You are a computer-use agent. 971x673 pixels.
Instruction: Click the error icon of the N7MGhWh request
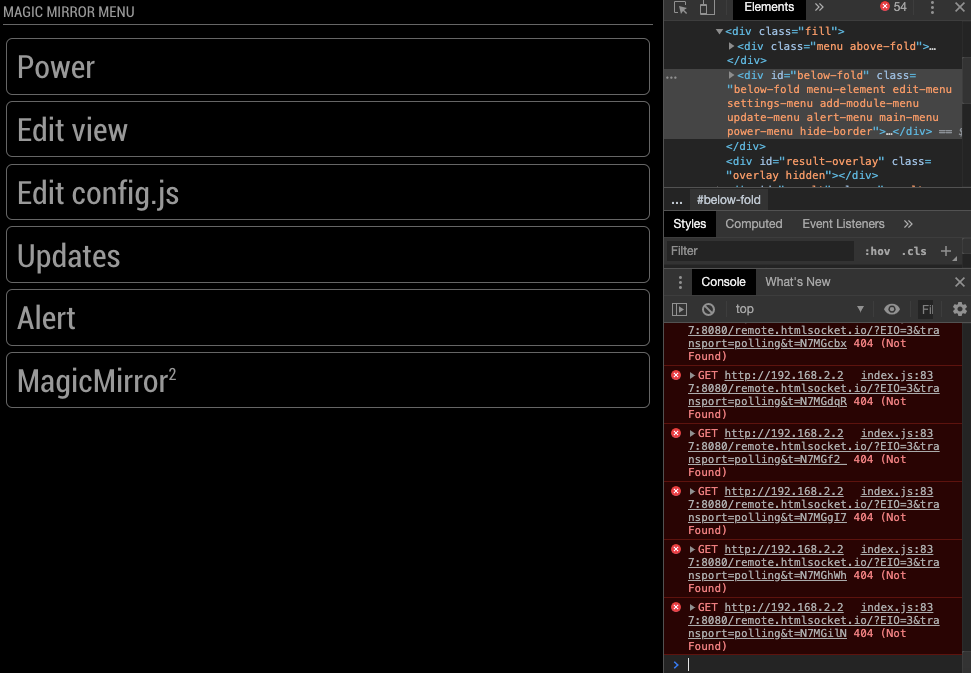point(676,549)
